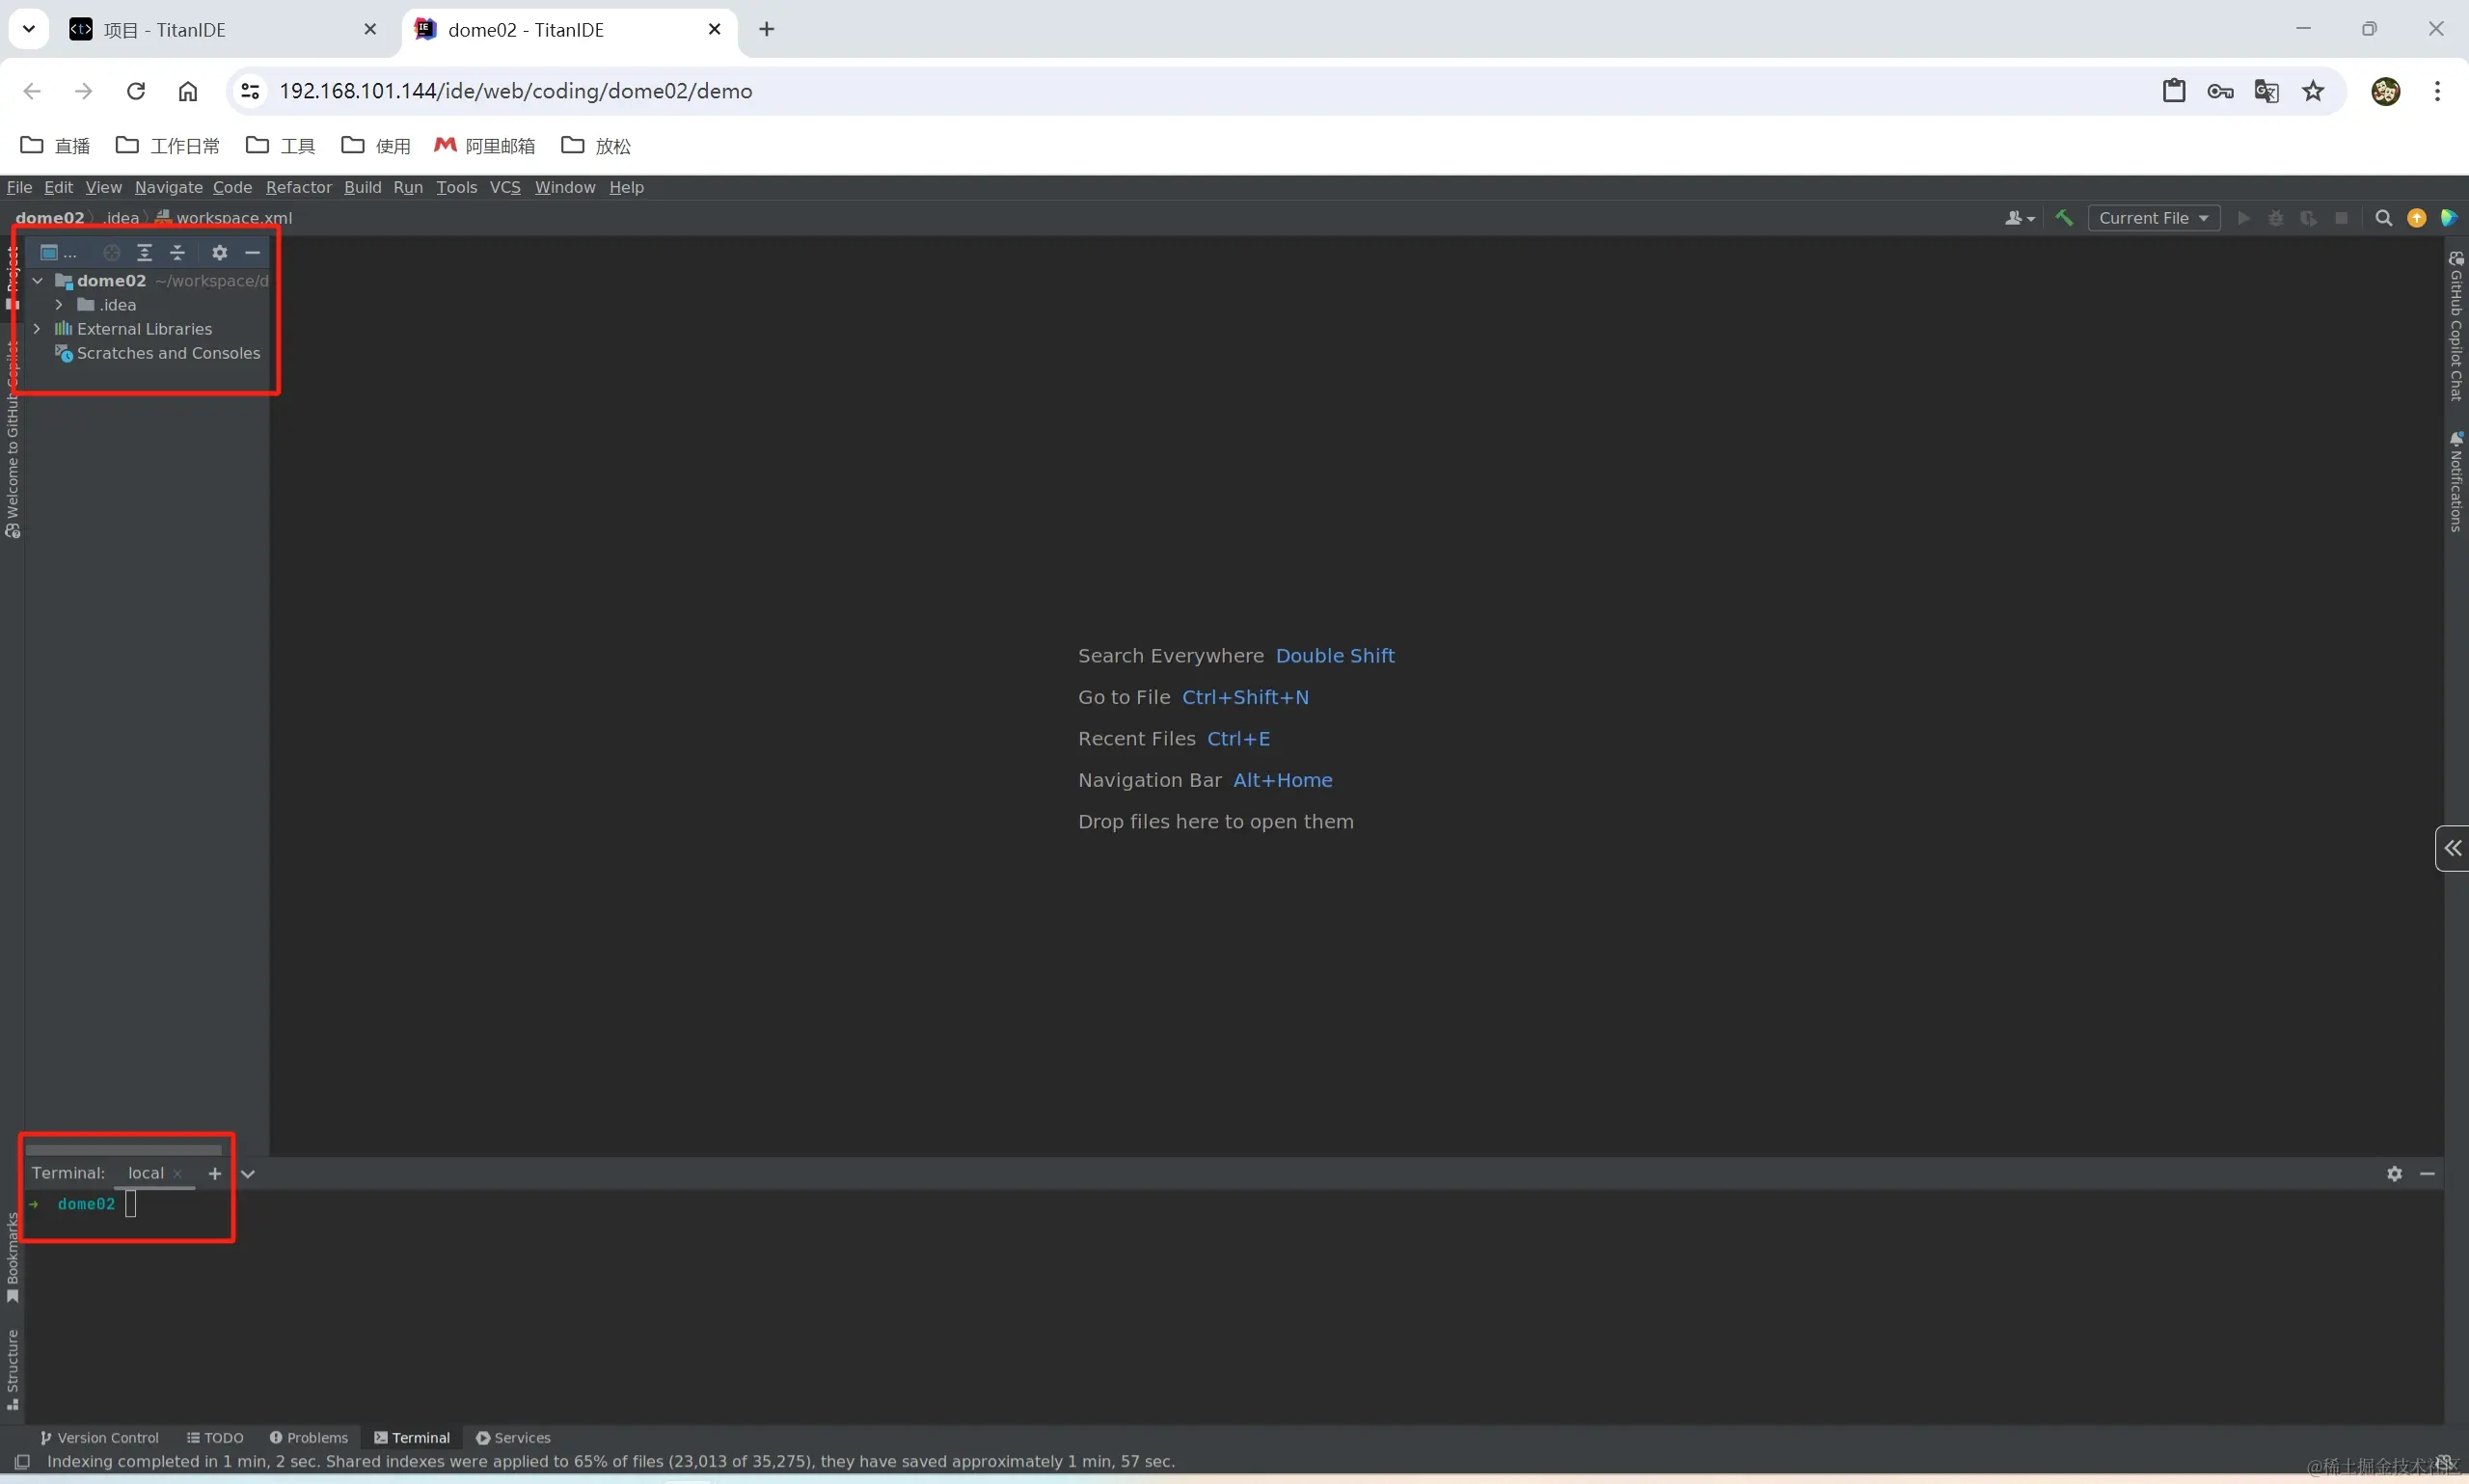Expand the .idea folder node
This screenshot has height=1484, width=2469.
(x=59, y=305)
